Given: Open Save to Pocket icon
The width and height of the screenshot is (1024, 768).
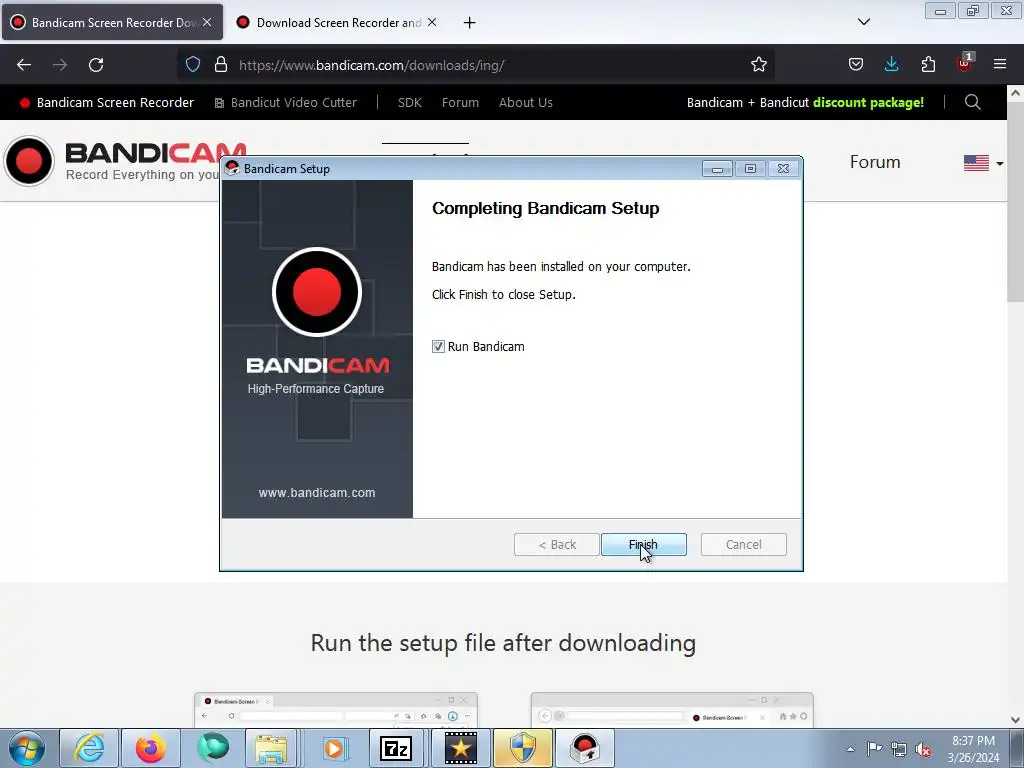Looking at the screenshot, I should [x=856, y=65].
